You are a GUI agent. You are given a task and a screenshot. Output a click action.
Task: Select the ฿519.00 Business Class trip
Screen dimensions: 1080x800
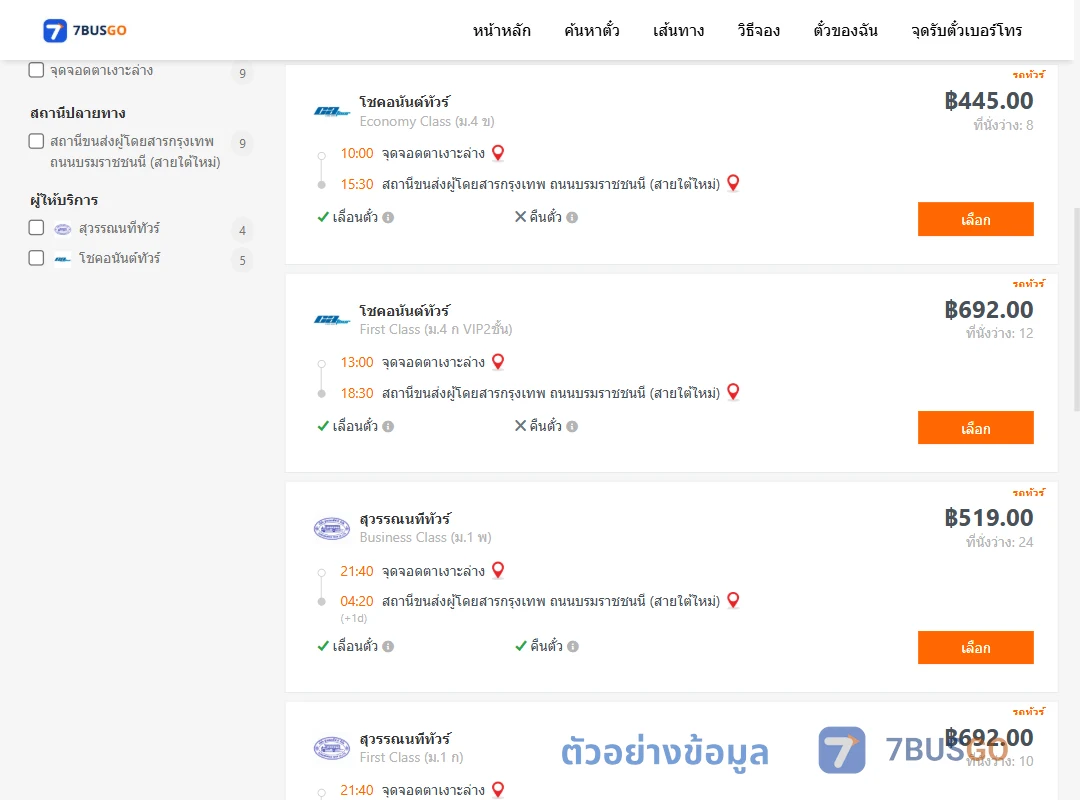click(975, 648)
